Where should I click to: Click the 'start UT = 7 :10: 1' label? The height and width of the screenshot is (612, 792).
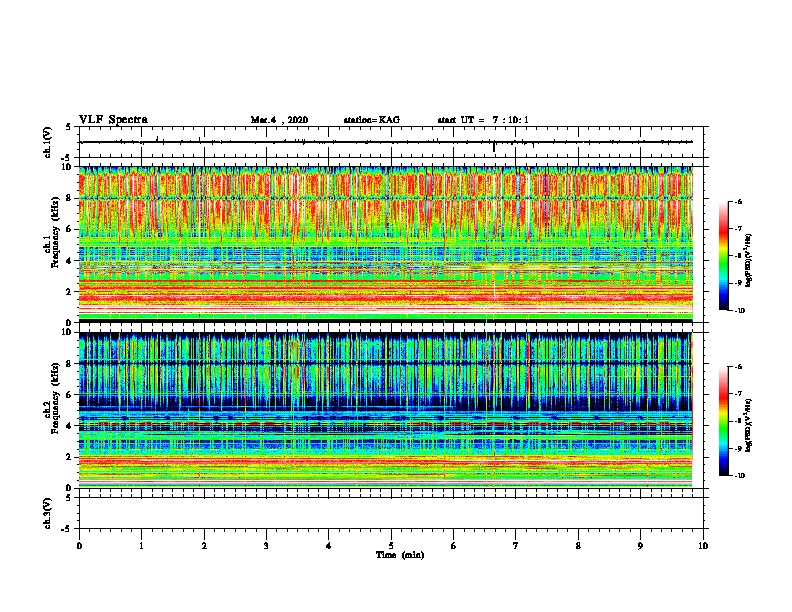[483, 120]
